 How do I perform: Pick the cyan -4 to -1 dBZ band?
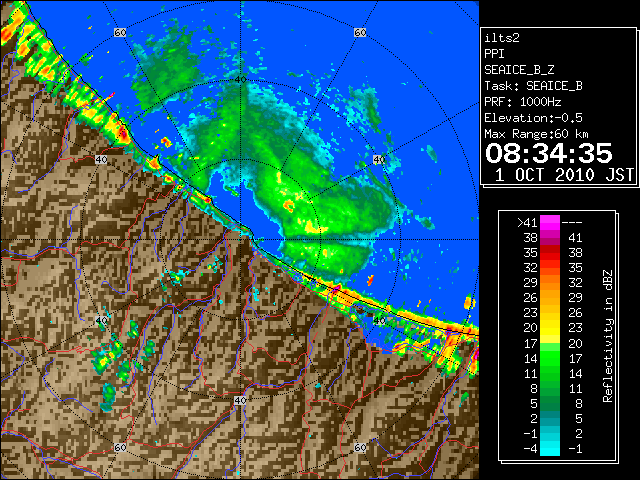pos(550,448)
